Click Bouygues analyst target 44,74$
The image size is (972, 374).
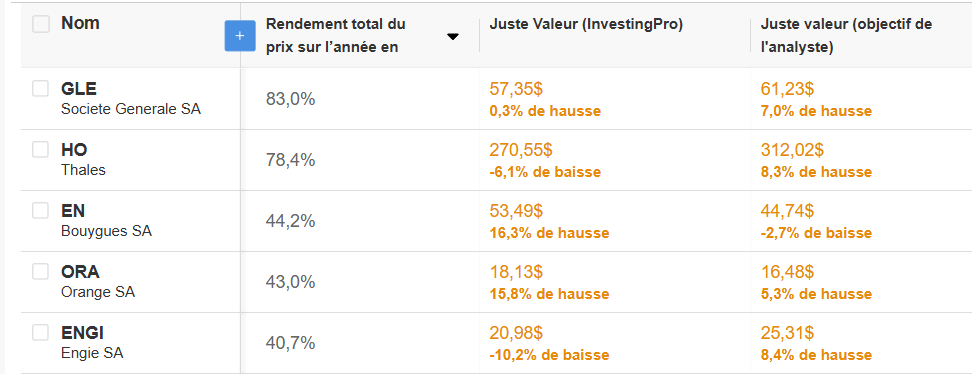[x=787, y=211]
